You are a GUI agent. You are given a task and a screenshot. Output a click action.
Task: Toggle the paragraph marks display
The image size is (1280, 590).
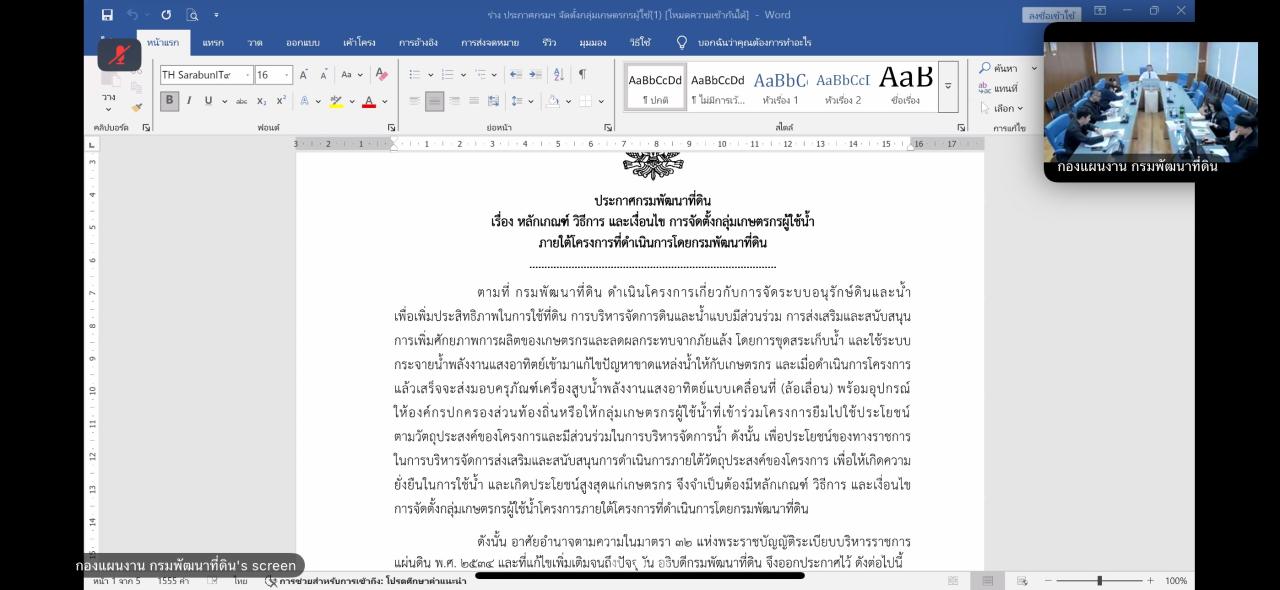582,73
